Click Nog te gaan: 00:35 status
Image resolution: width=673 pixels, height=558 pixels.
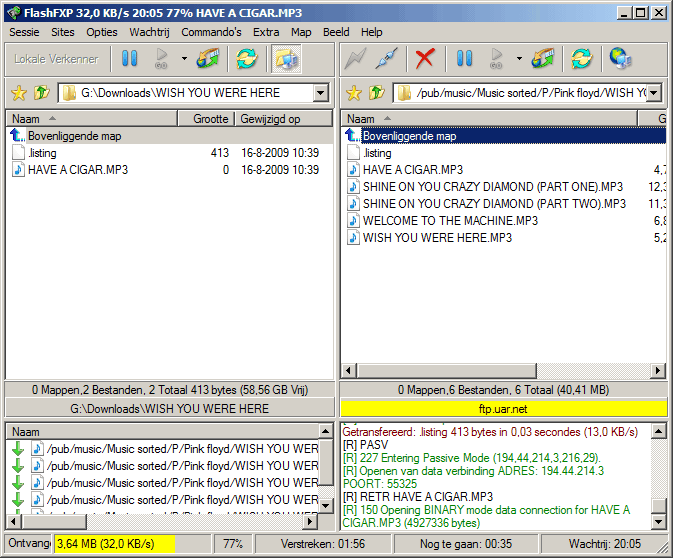click(x=466, y=544)
